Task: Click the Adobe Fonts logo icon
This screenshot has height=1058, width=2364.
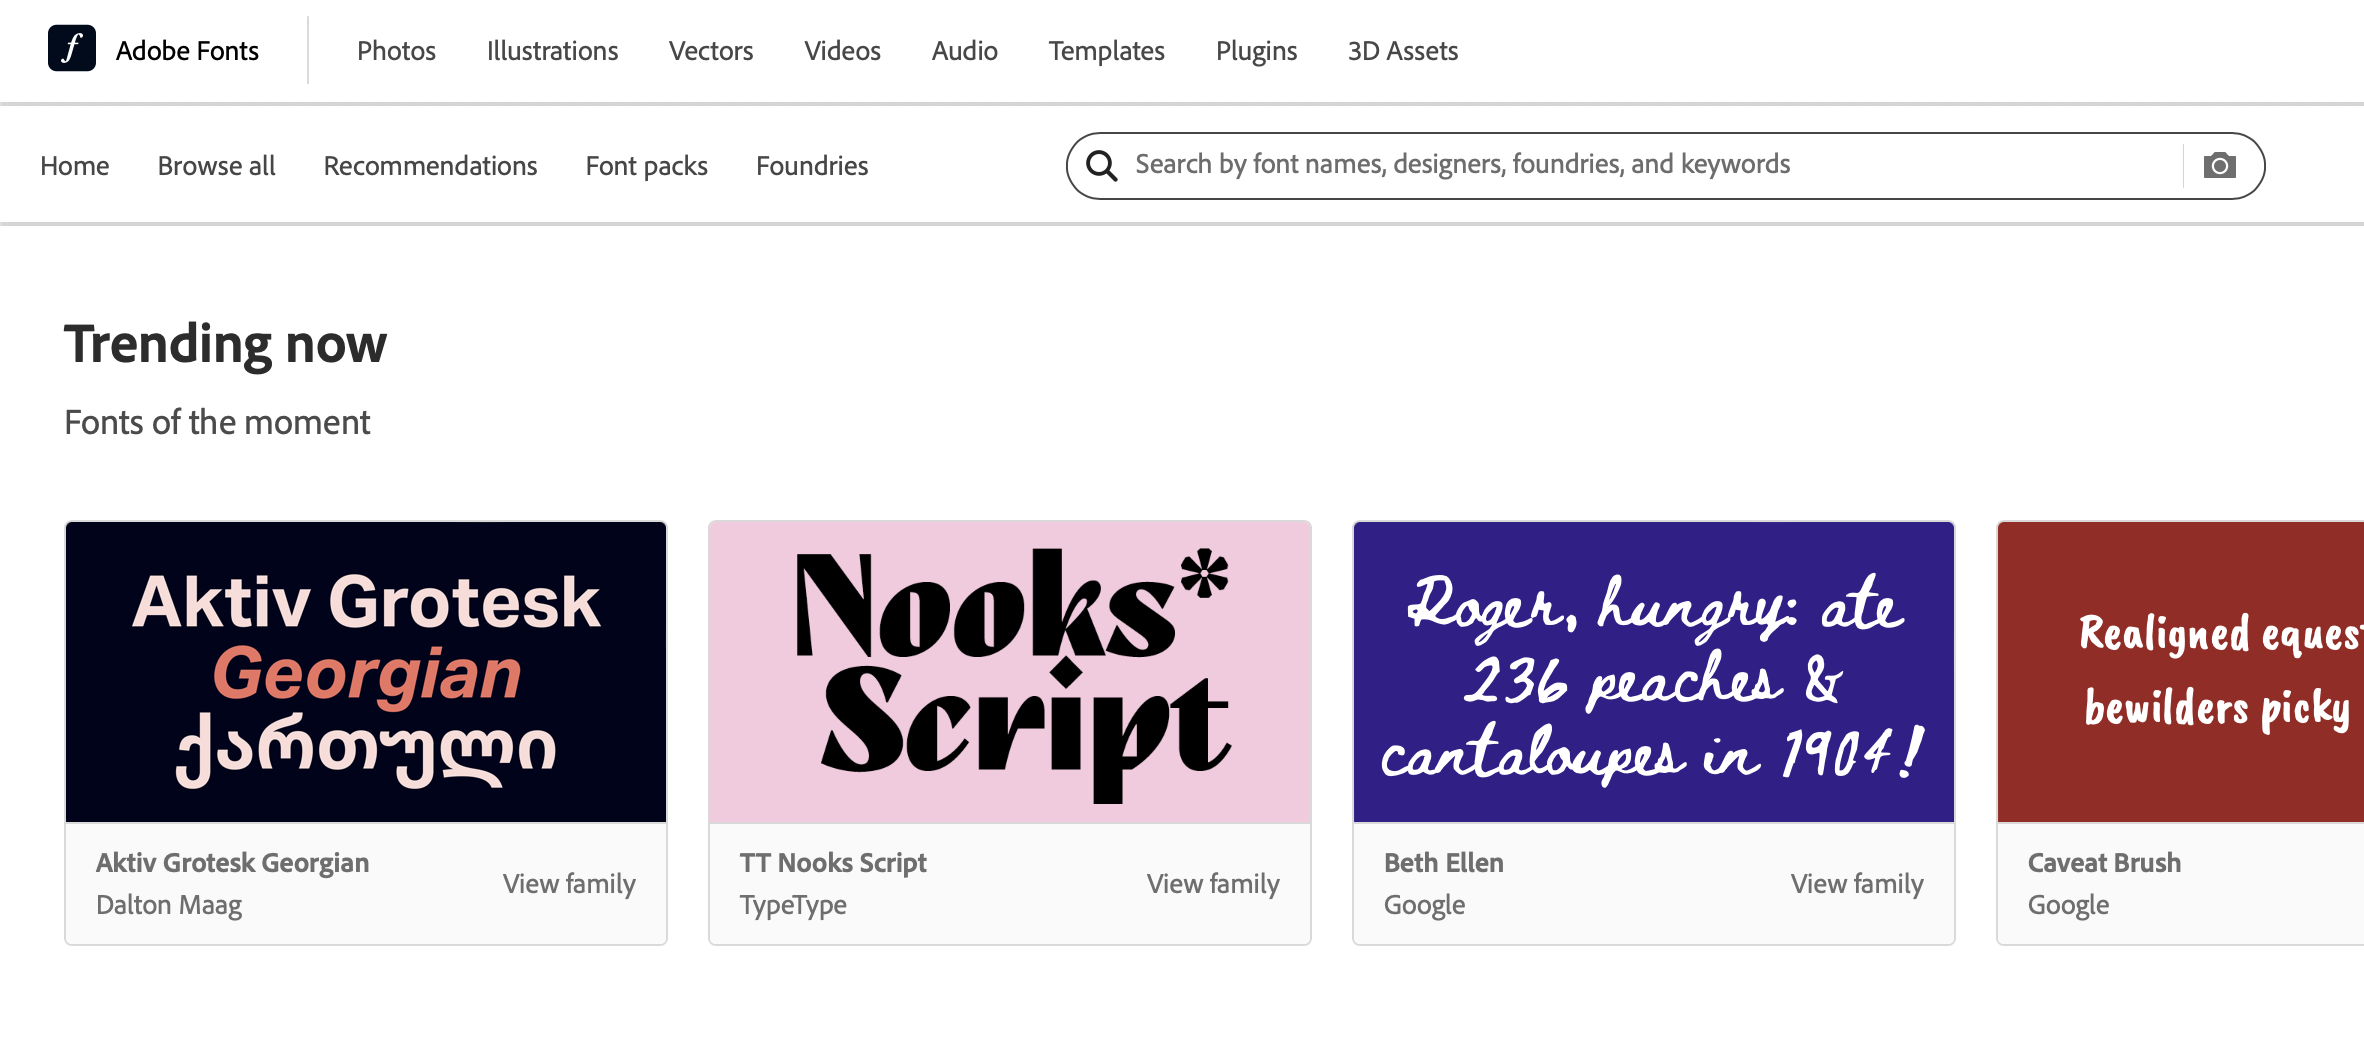Action: coord(71,49)
